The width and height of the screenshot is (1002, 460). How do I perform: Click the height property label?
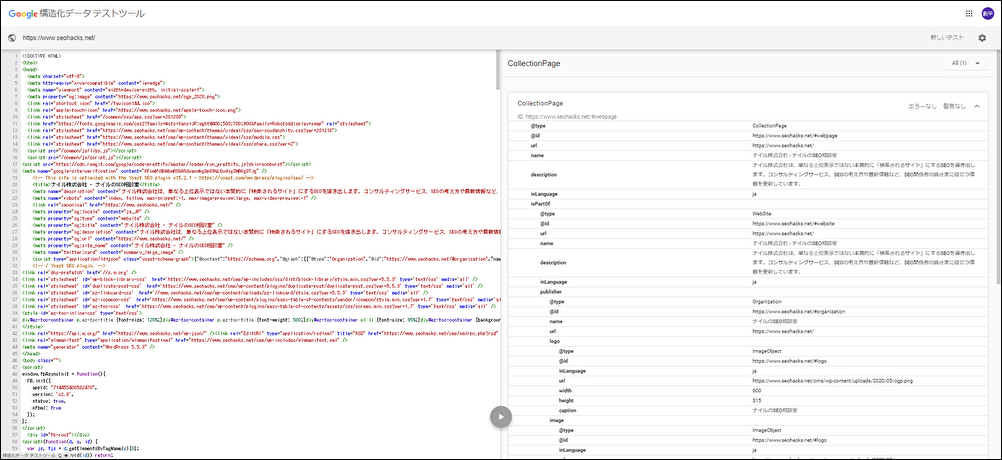coord(566,400)
